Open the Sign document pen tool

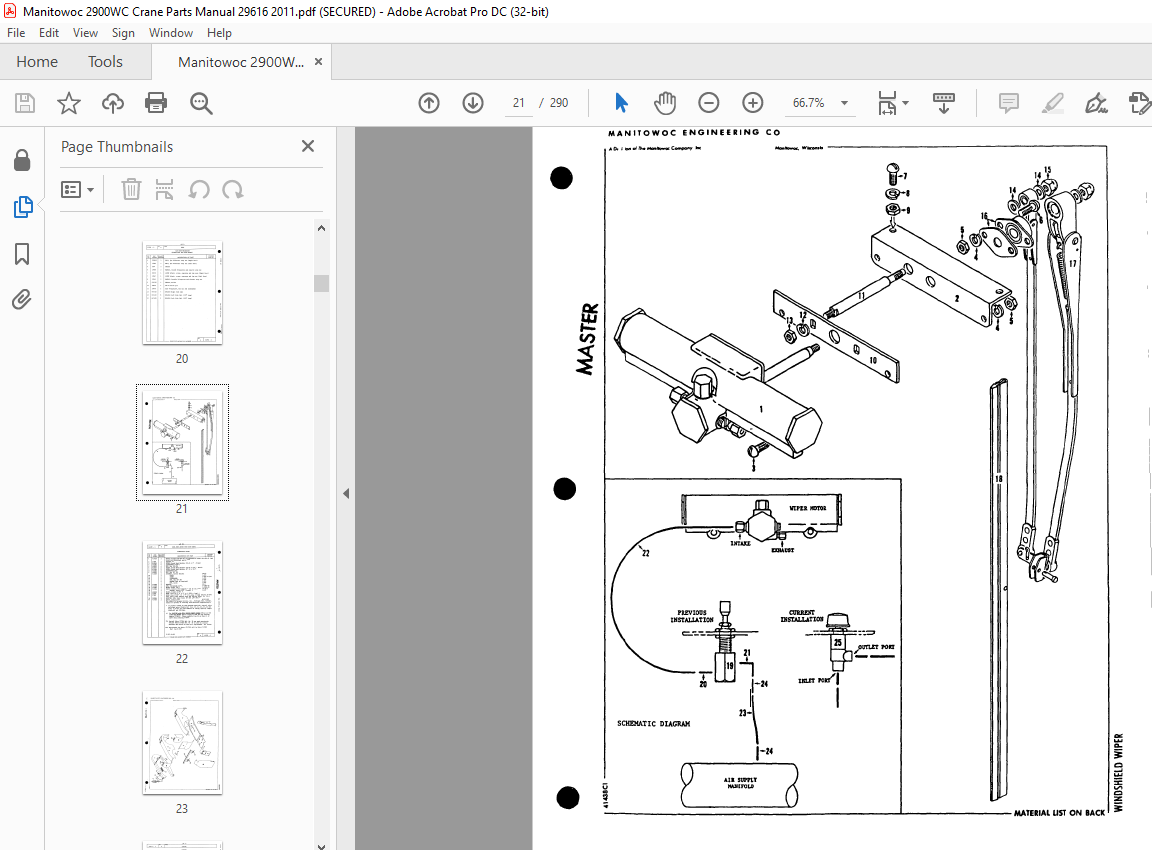coord(1096,103)
